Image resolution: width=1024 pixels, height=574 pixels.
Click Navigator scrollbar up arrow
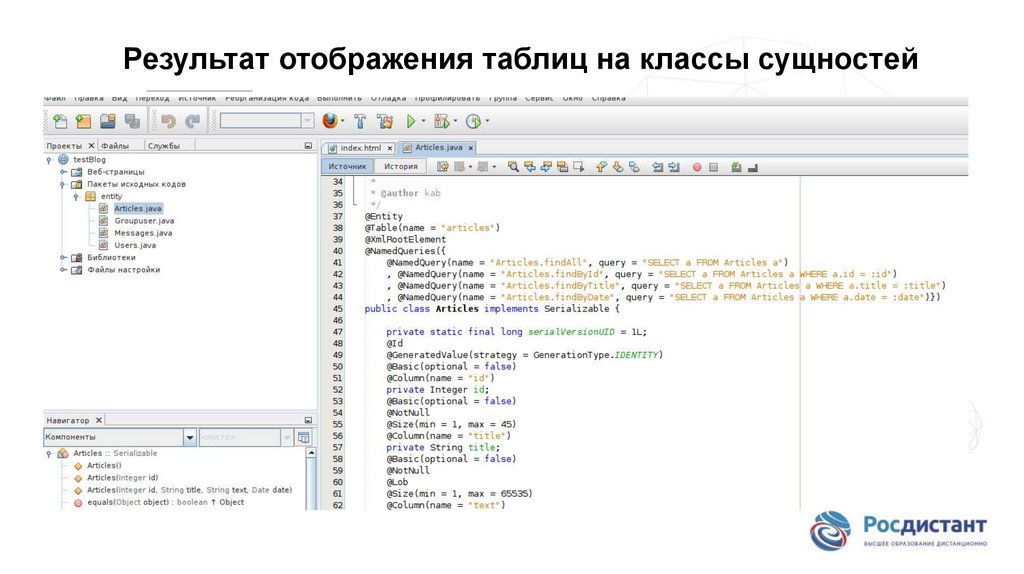click(312, 453)
